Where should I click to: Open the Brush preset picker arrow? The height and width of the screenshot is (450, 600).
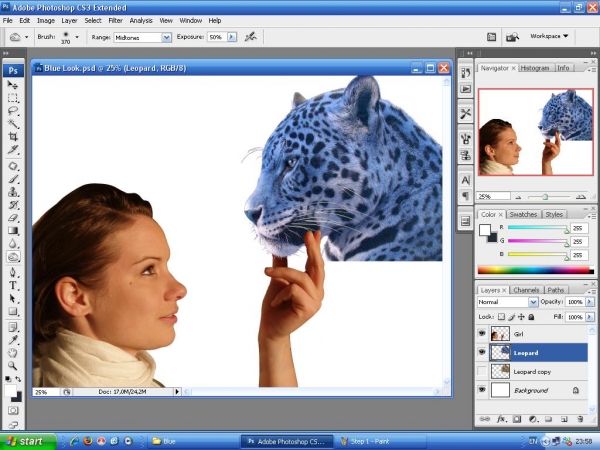77,37
